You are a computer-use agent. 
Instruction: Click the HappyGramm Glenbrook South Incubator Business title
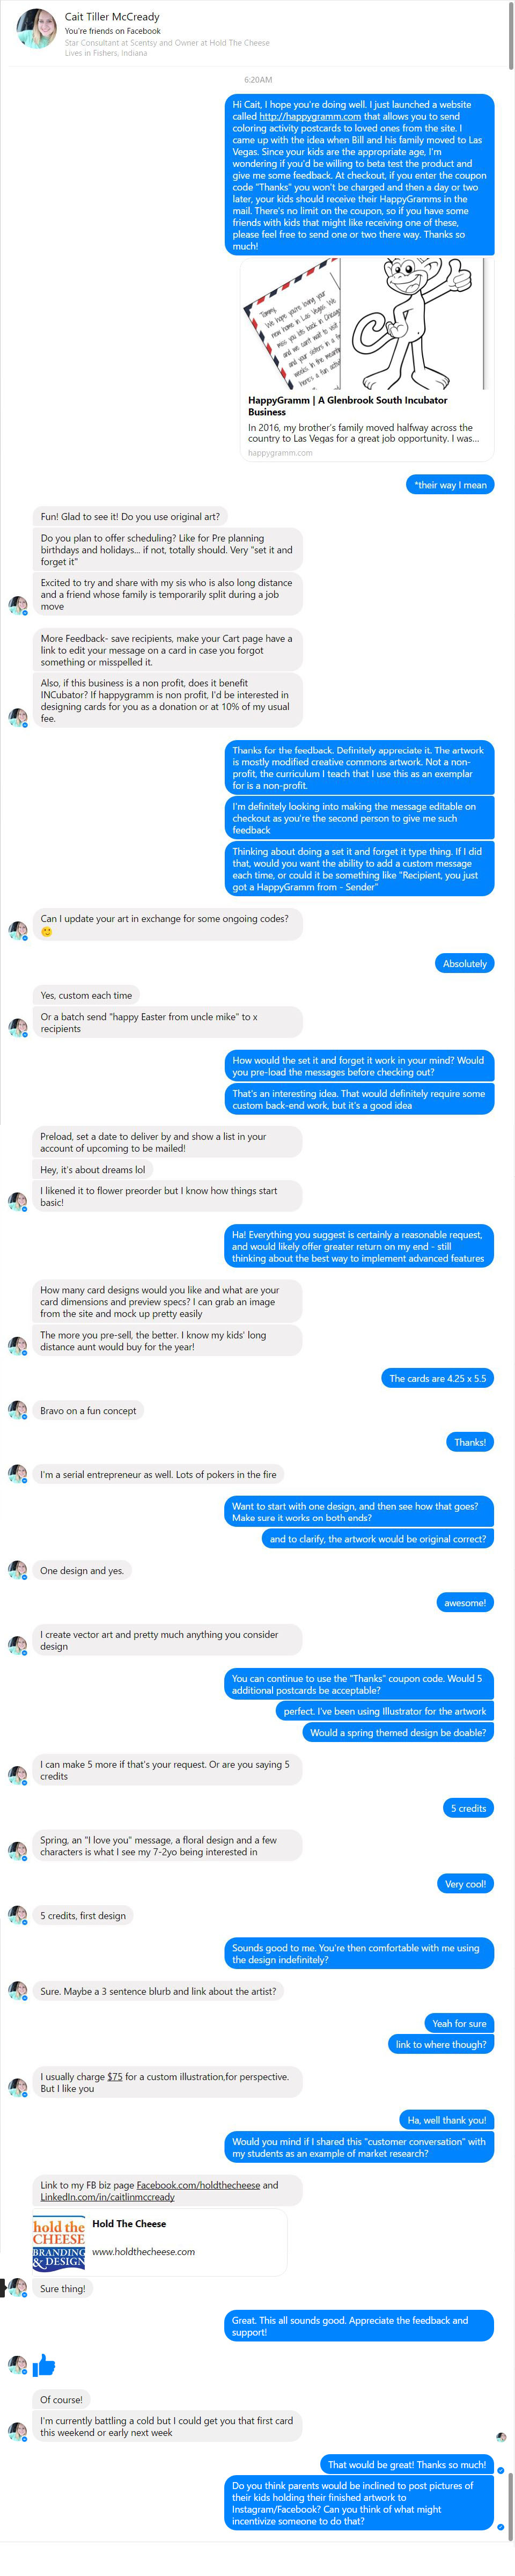pyautogui.click(x=348, y=405)
